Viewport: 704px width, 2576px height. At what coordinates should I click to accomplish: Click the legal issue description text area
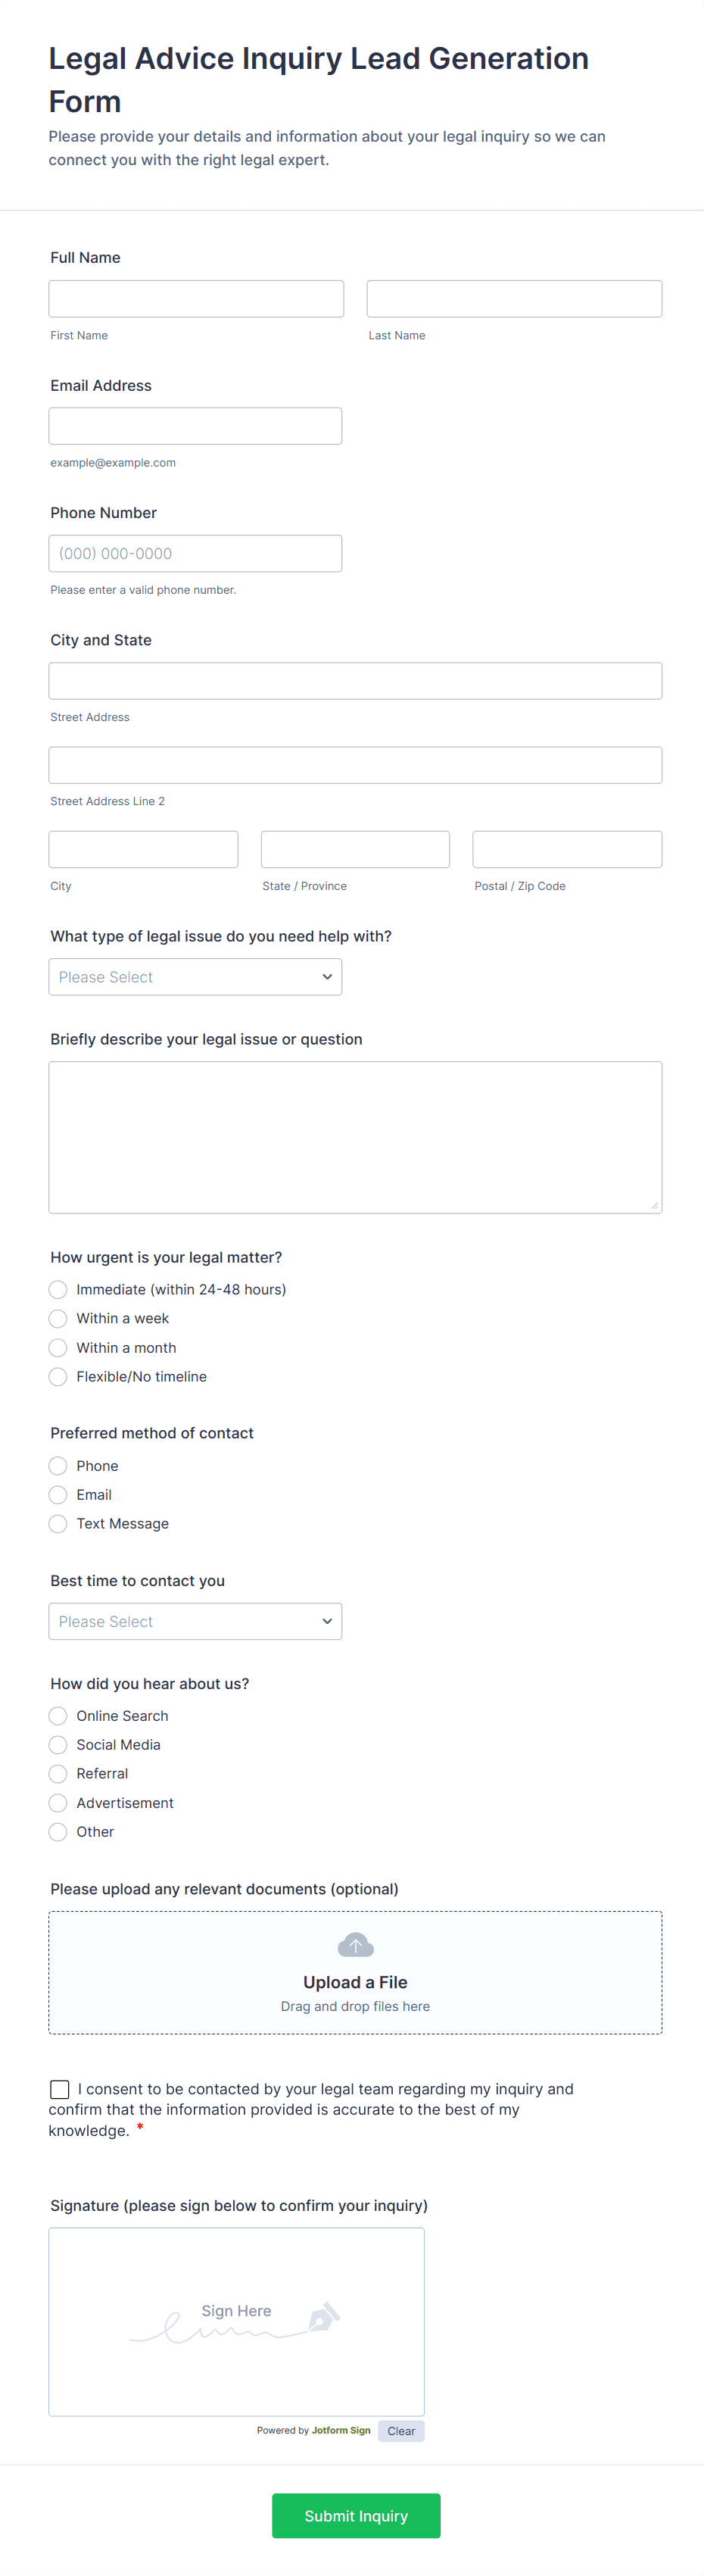coord(355,1137)
